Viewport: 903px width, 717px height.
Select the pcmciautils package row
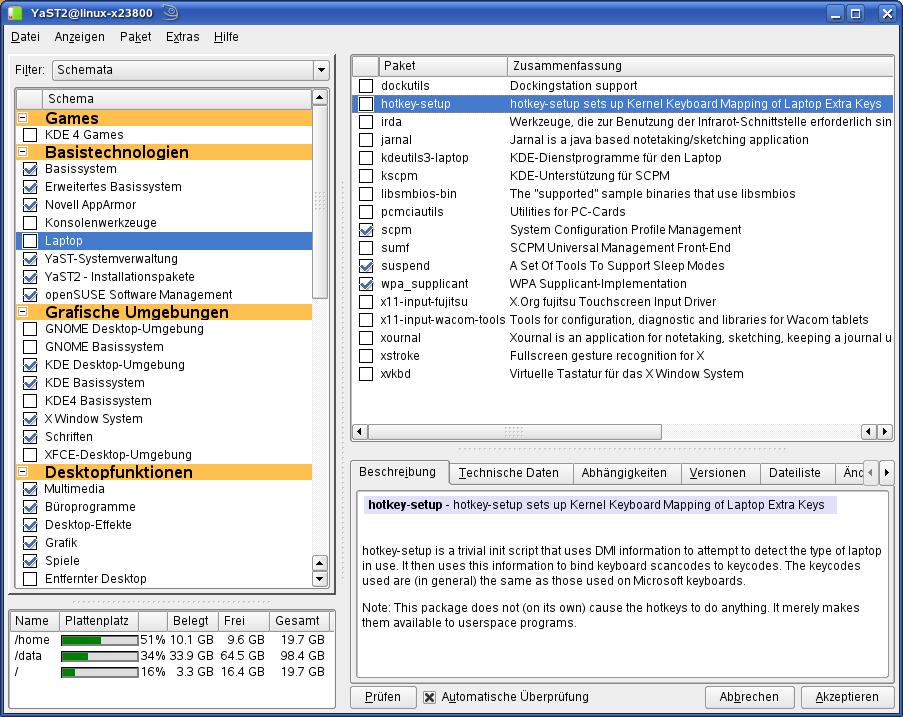point(622,212)
